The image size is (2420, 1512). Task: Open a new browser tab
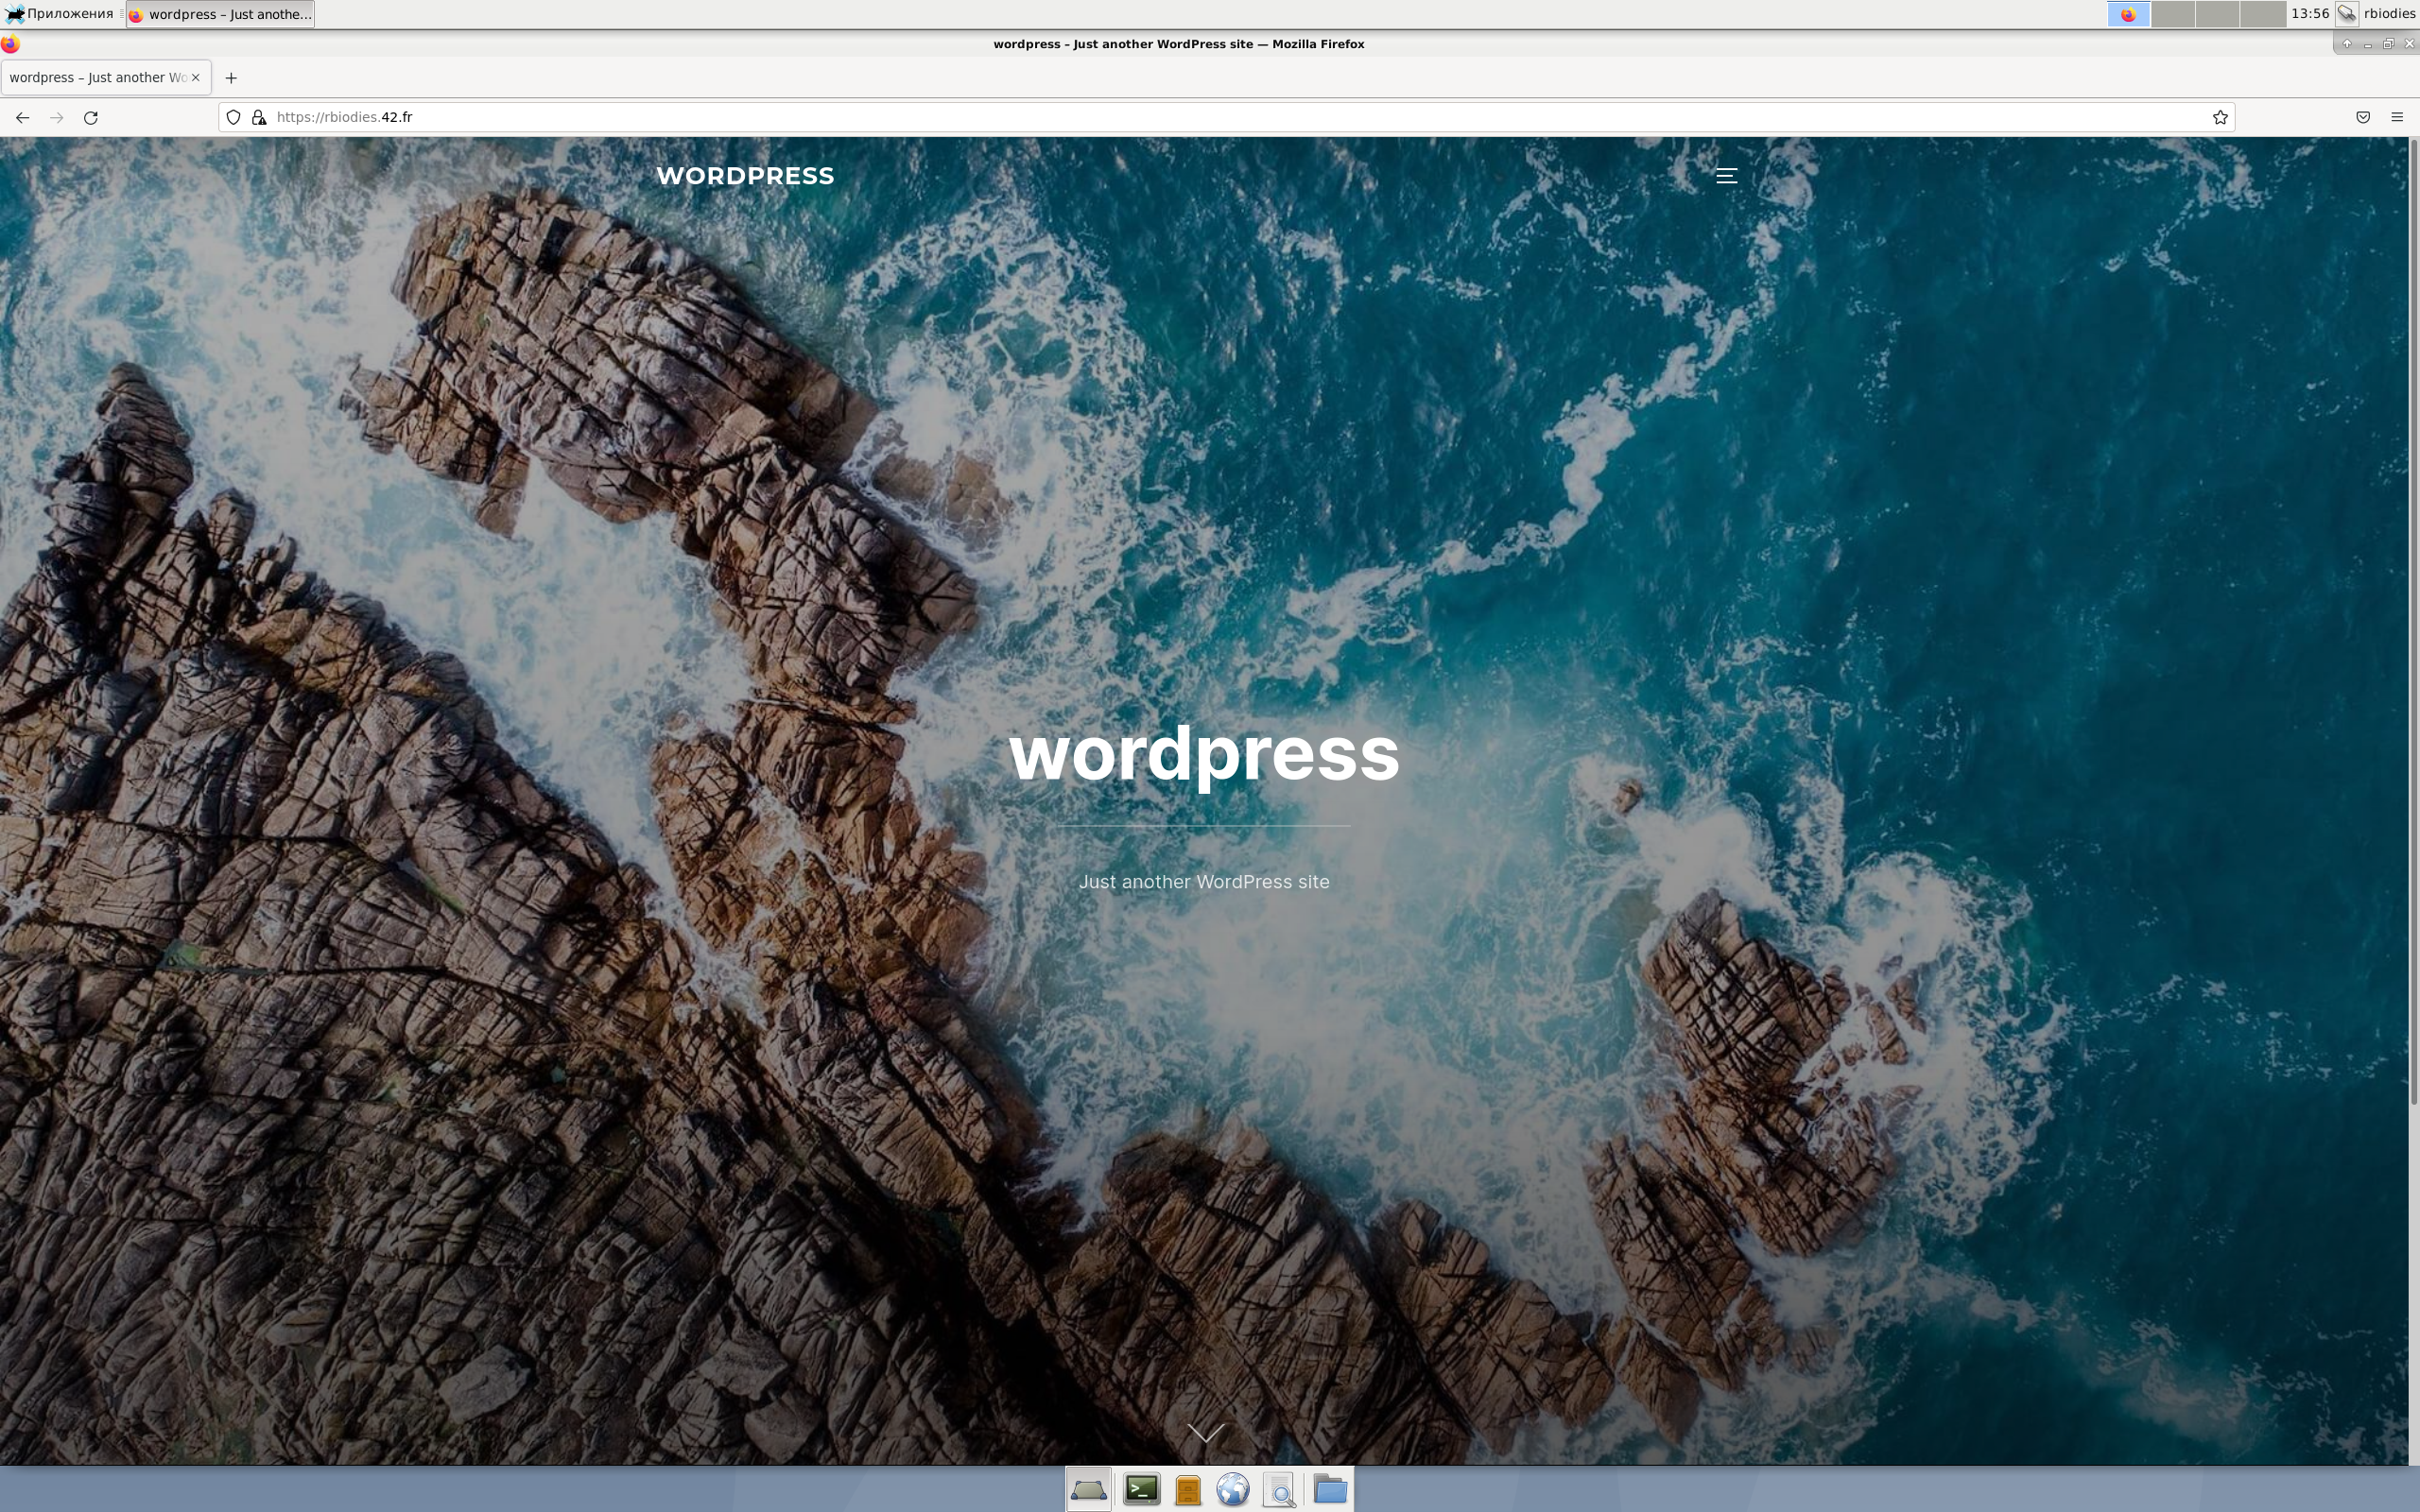[x=231, y=78]
